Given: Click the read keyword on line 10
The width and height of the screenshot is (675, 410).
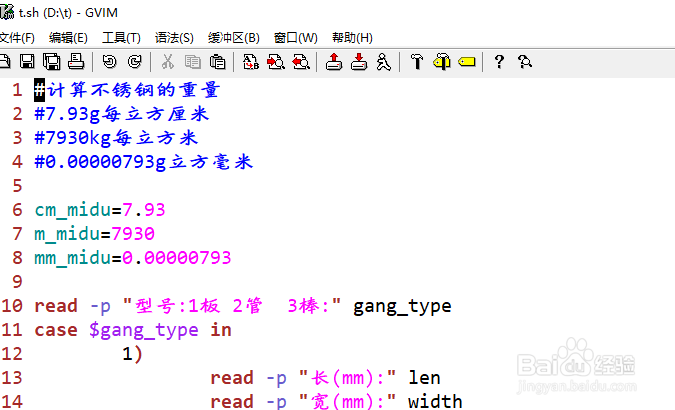Looking at the screenshot, I should [56, 306].
